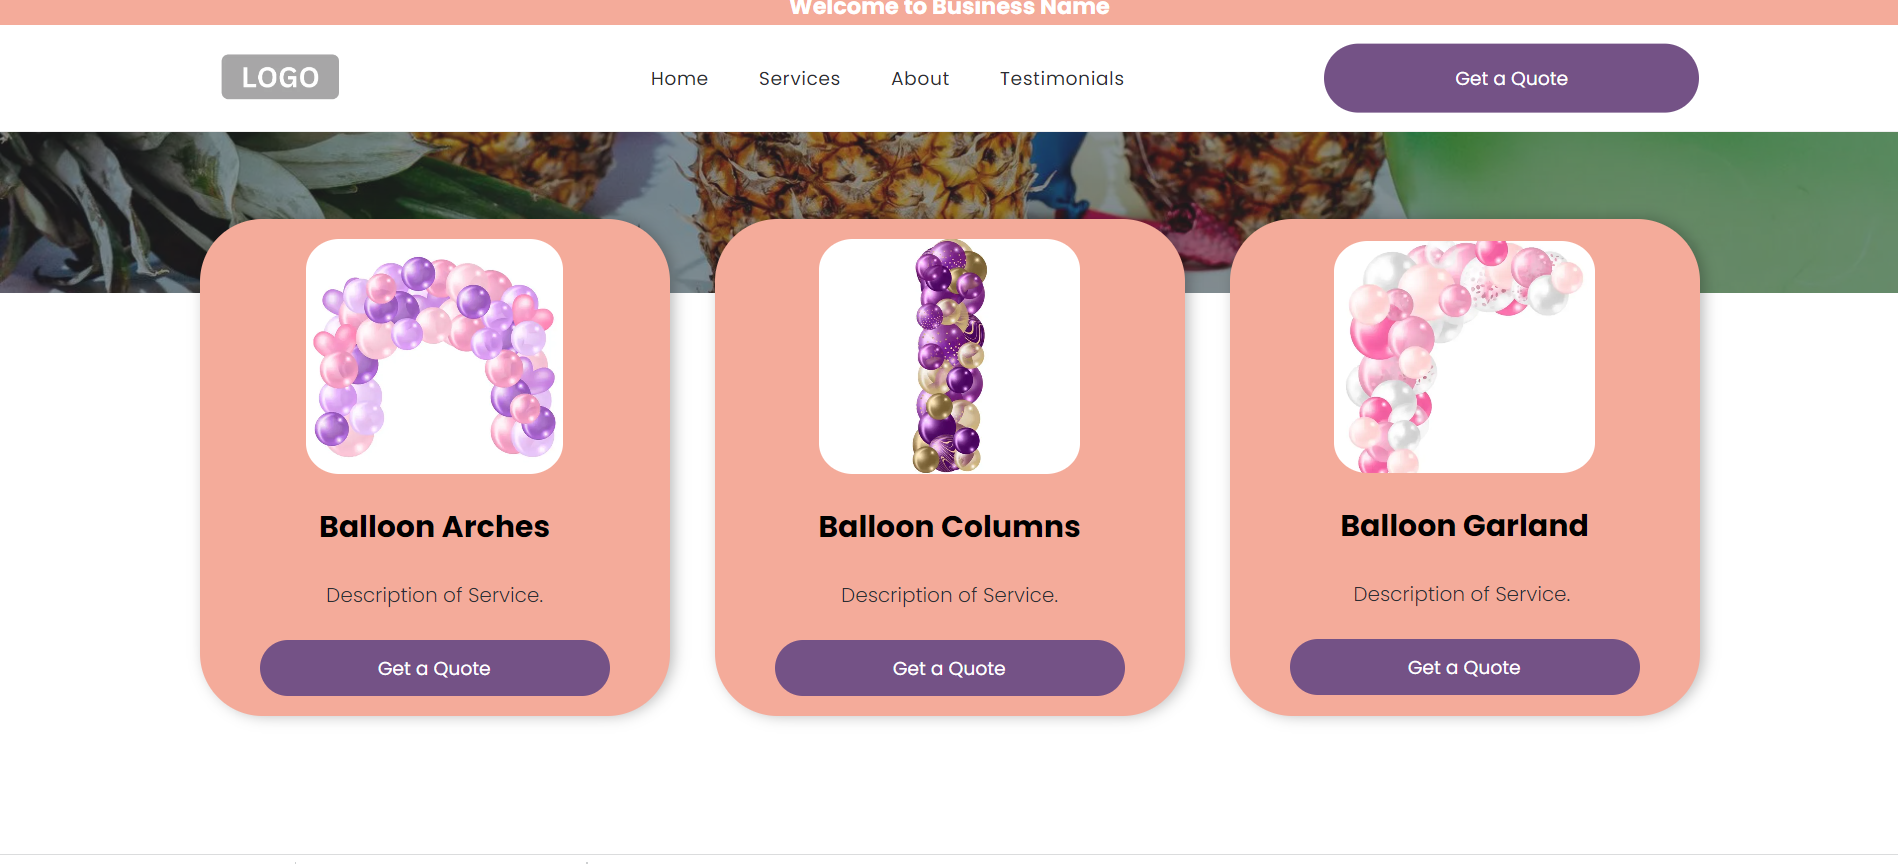Viewport: 1898px width, 864px height.
Task: Click the Welcome to Business Name banner
Action: coord(949,9)
